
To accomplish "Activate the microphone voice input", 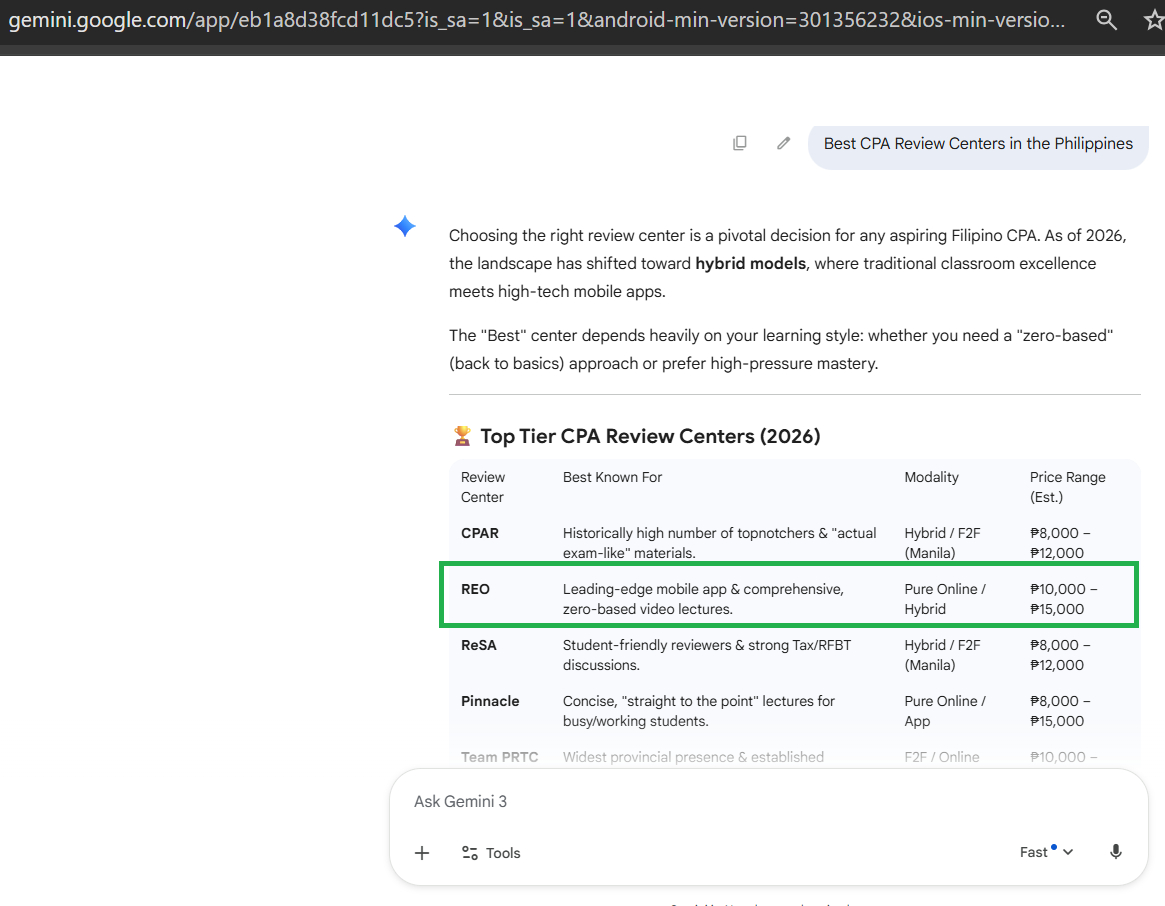I will tap(1115, 852).
